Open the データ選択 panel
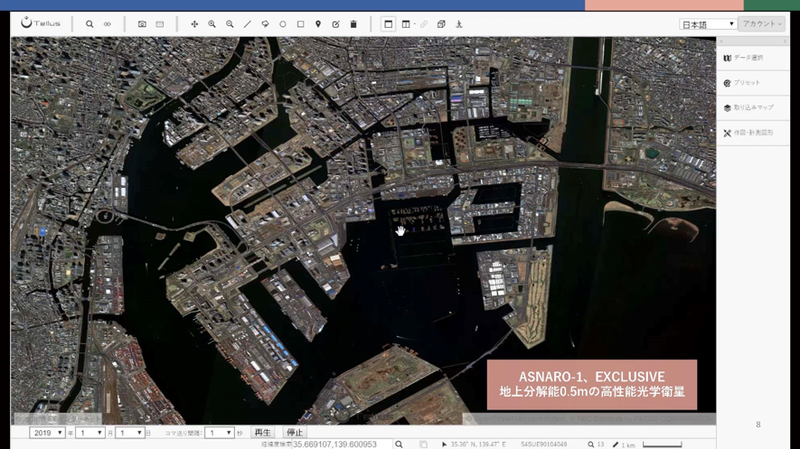The width and height of the screenshot is (800, 449). coord(753,58)
